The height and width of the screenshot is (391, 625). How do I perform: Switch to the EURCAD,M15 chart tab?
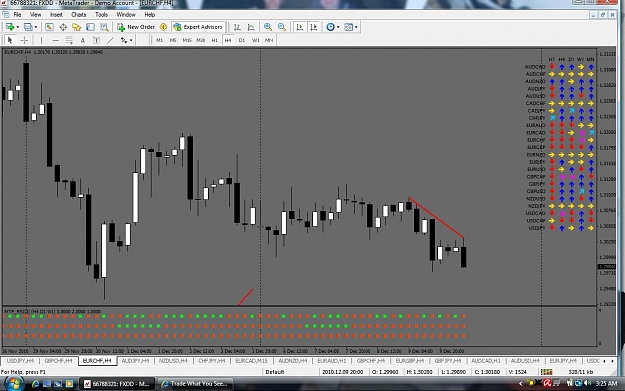pos(251,361)
